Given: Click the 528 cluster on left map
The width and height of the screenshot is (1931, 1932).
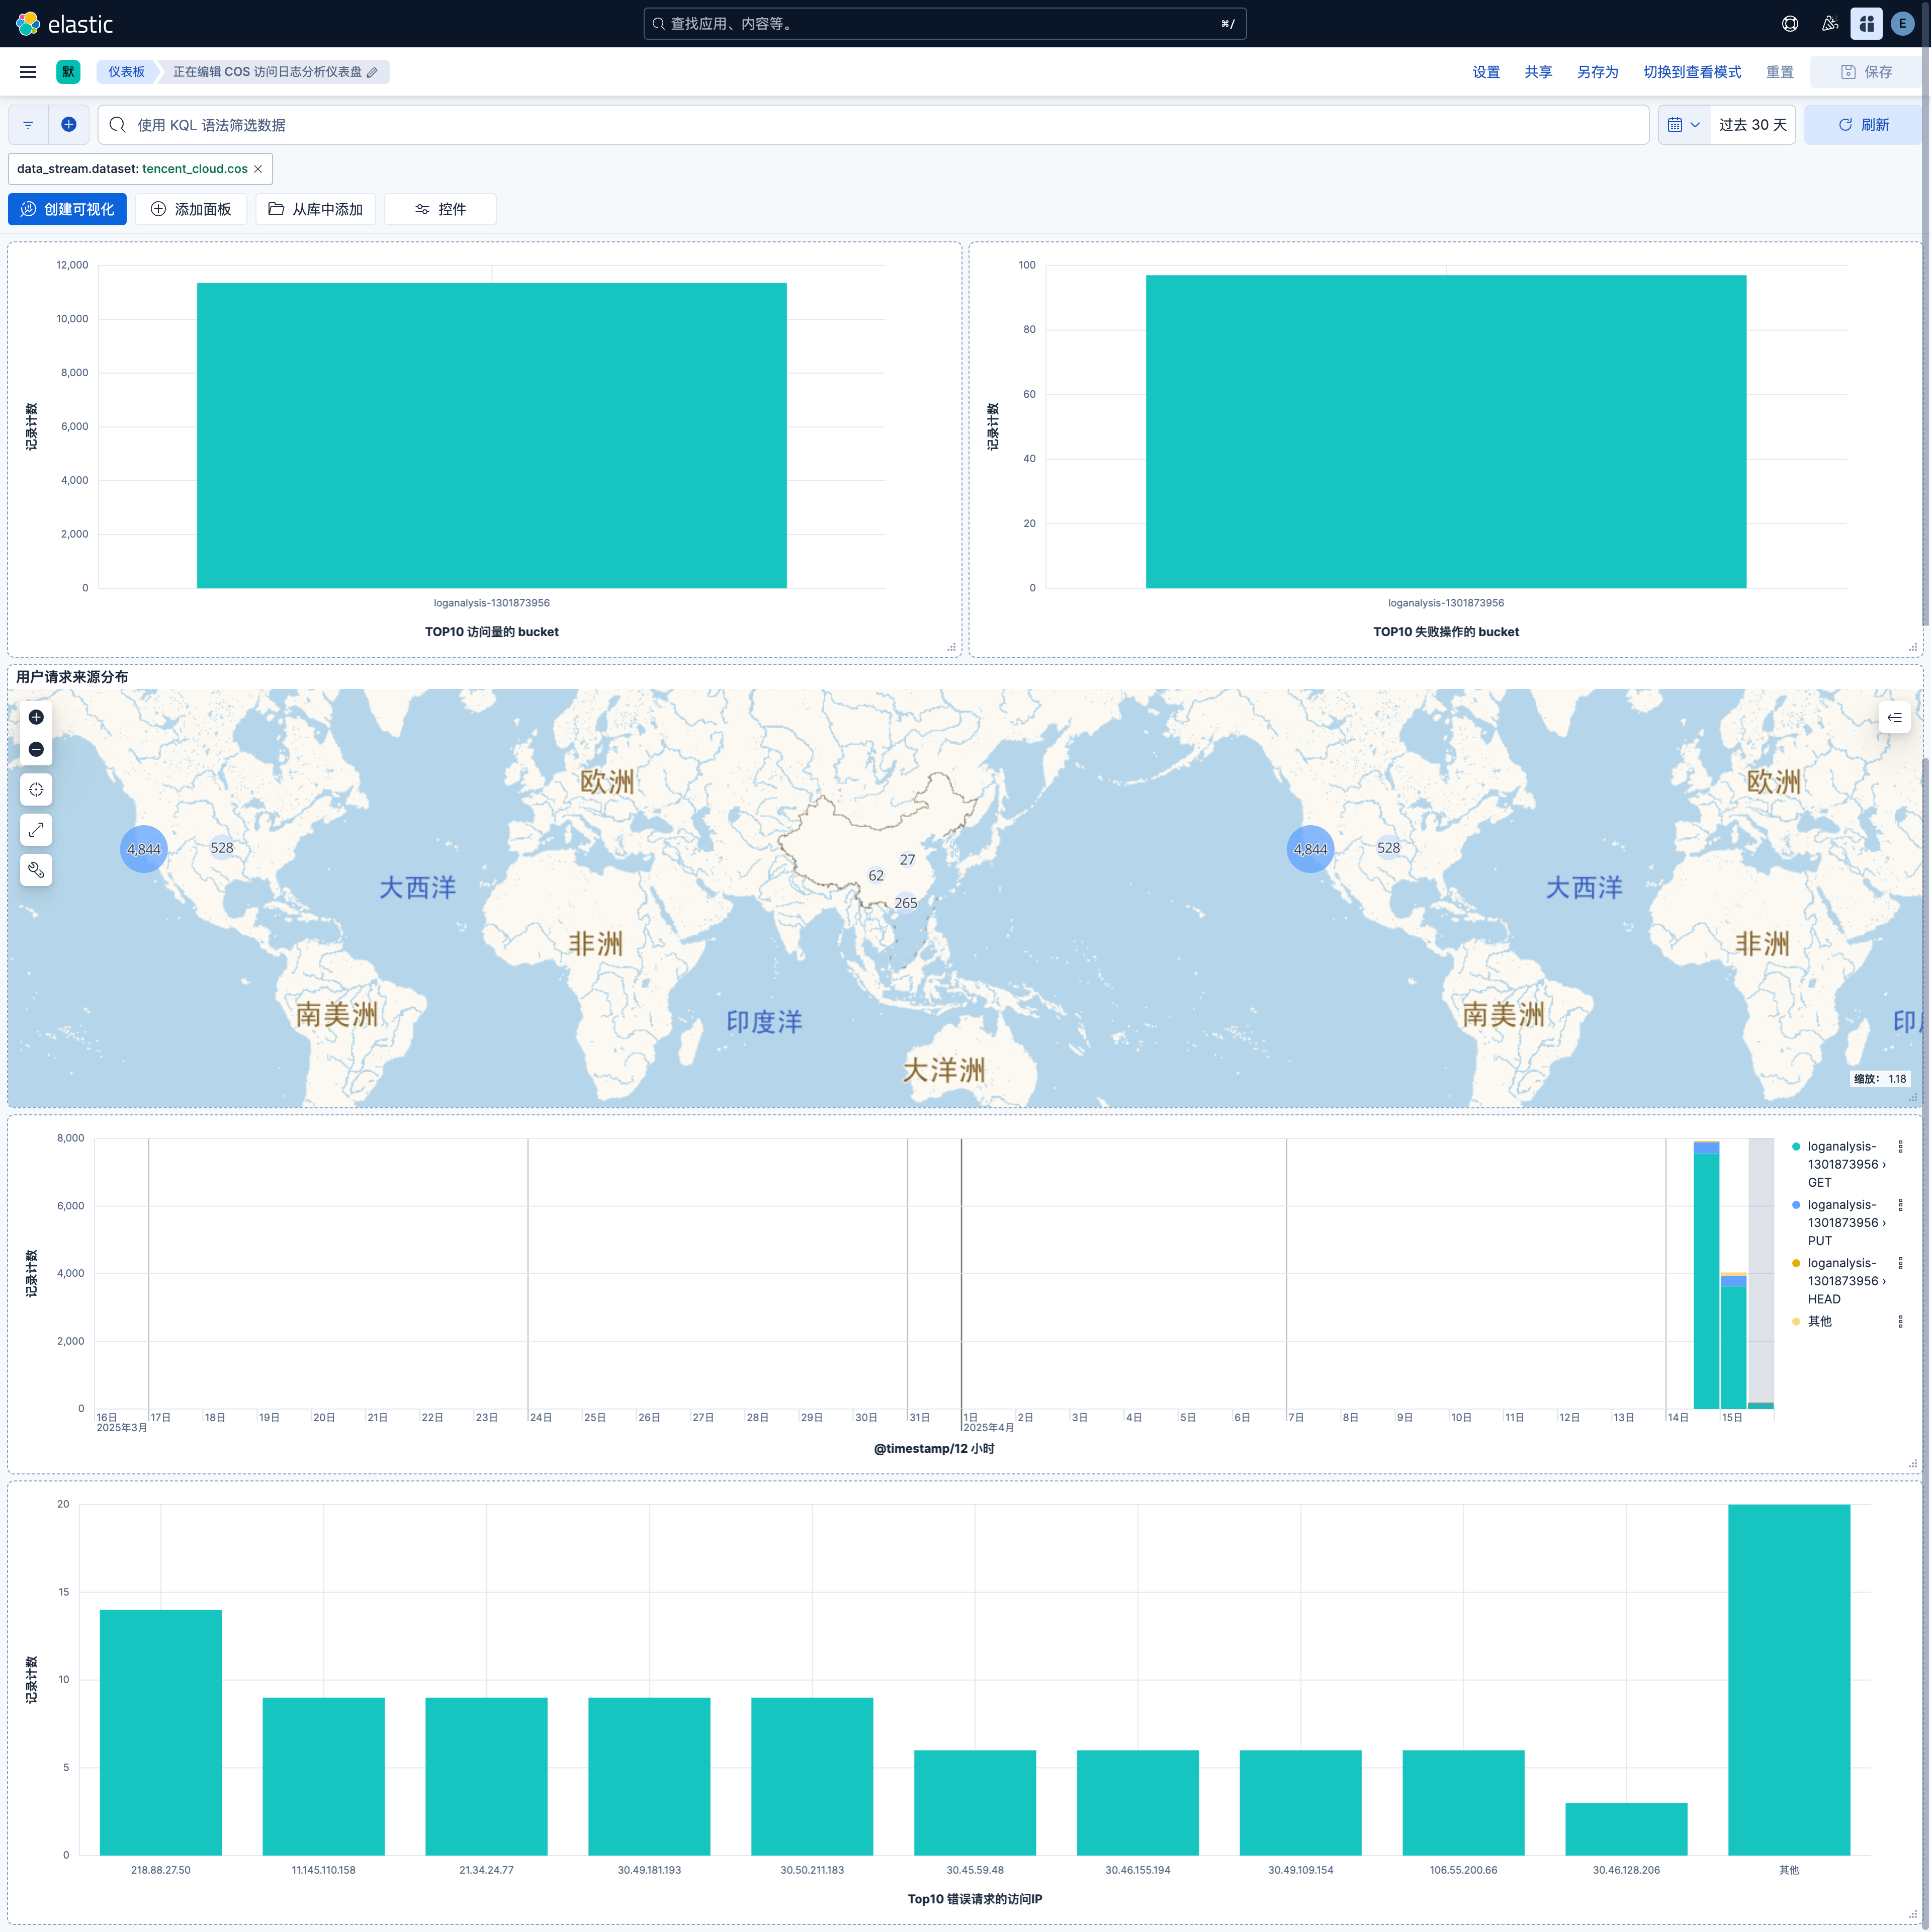Looking at the screenshot, I should (222, 848).
